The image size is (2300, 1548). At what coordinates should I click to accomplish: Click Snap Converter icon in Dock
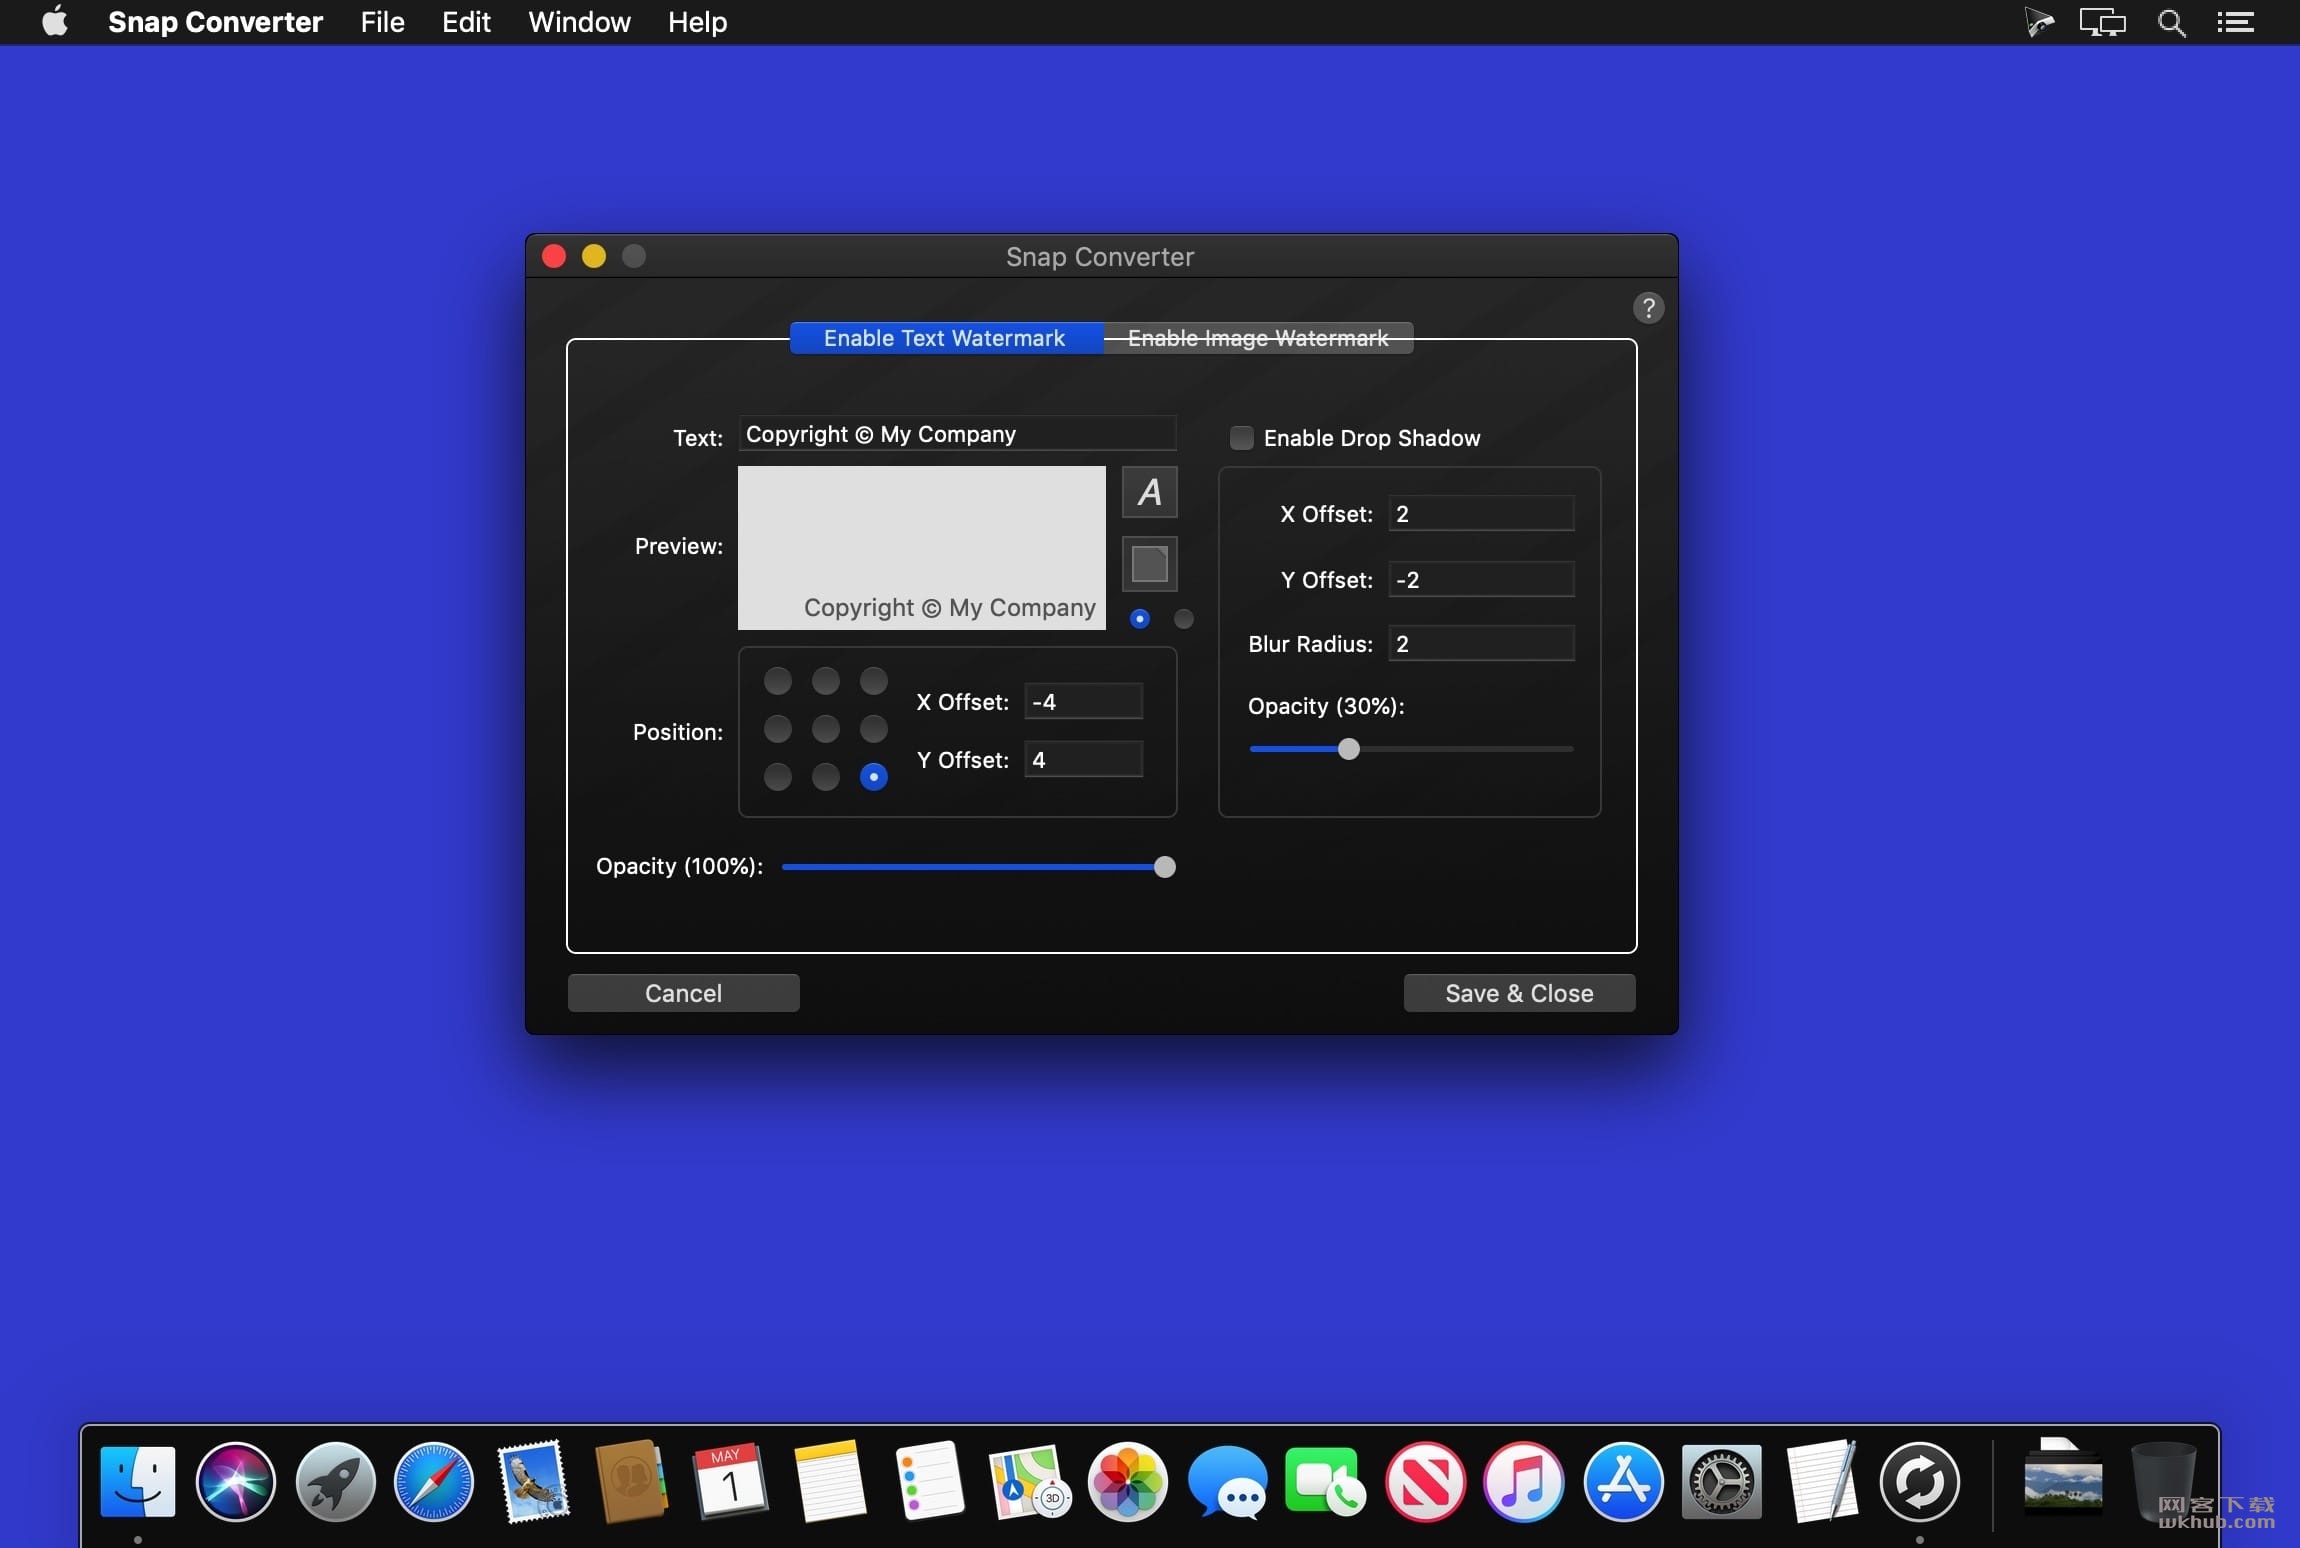pos(1919,1481)
